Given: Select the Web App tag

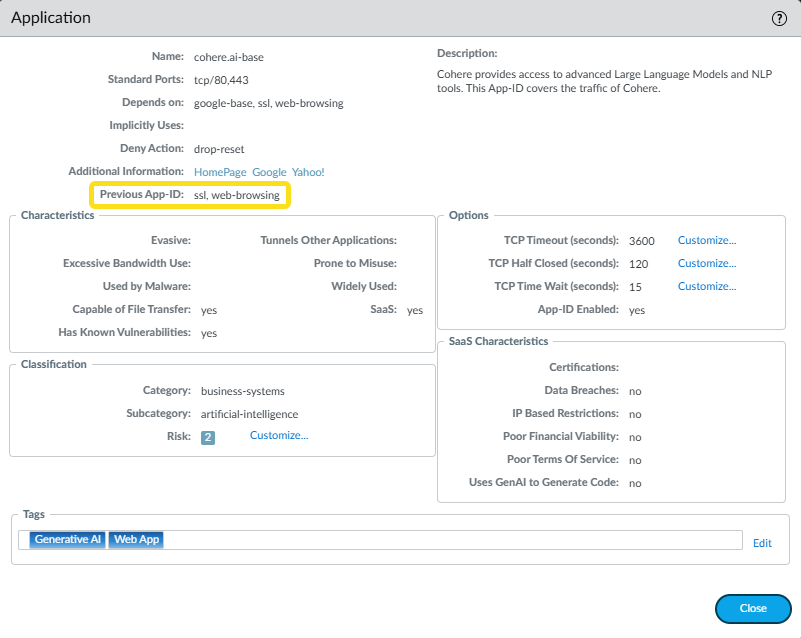Looking at the screenshot, I should [137, 540].
